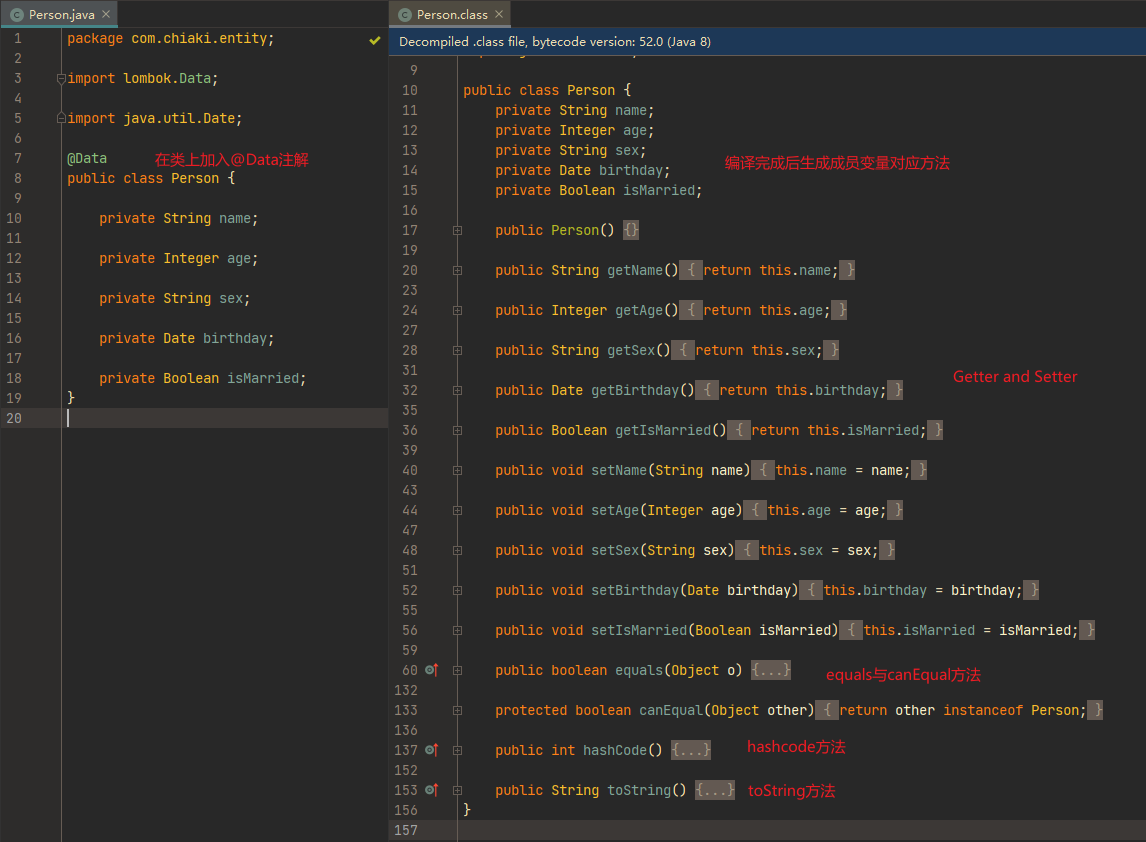The height and width of the screenshot is (842, 1146).
Task: Click the fold marker beside setIsMarried method
Action: (457, 630)
